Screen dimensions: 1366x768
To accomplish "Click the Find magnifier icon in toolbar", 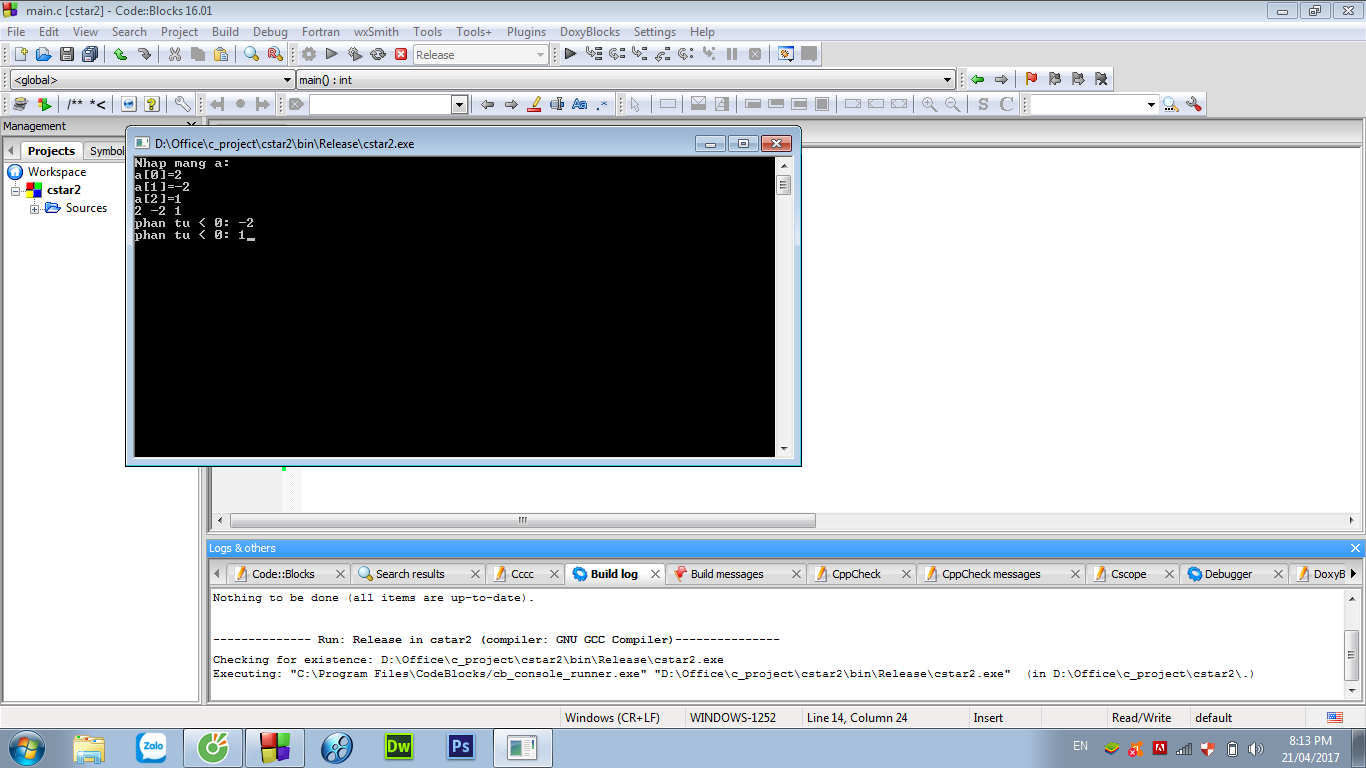I will pyautogui.click(x=252, y=54).
